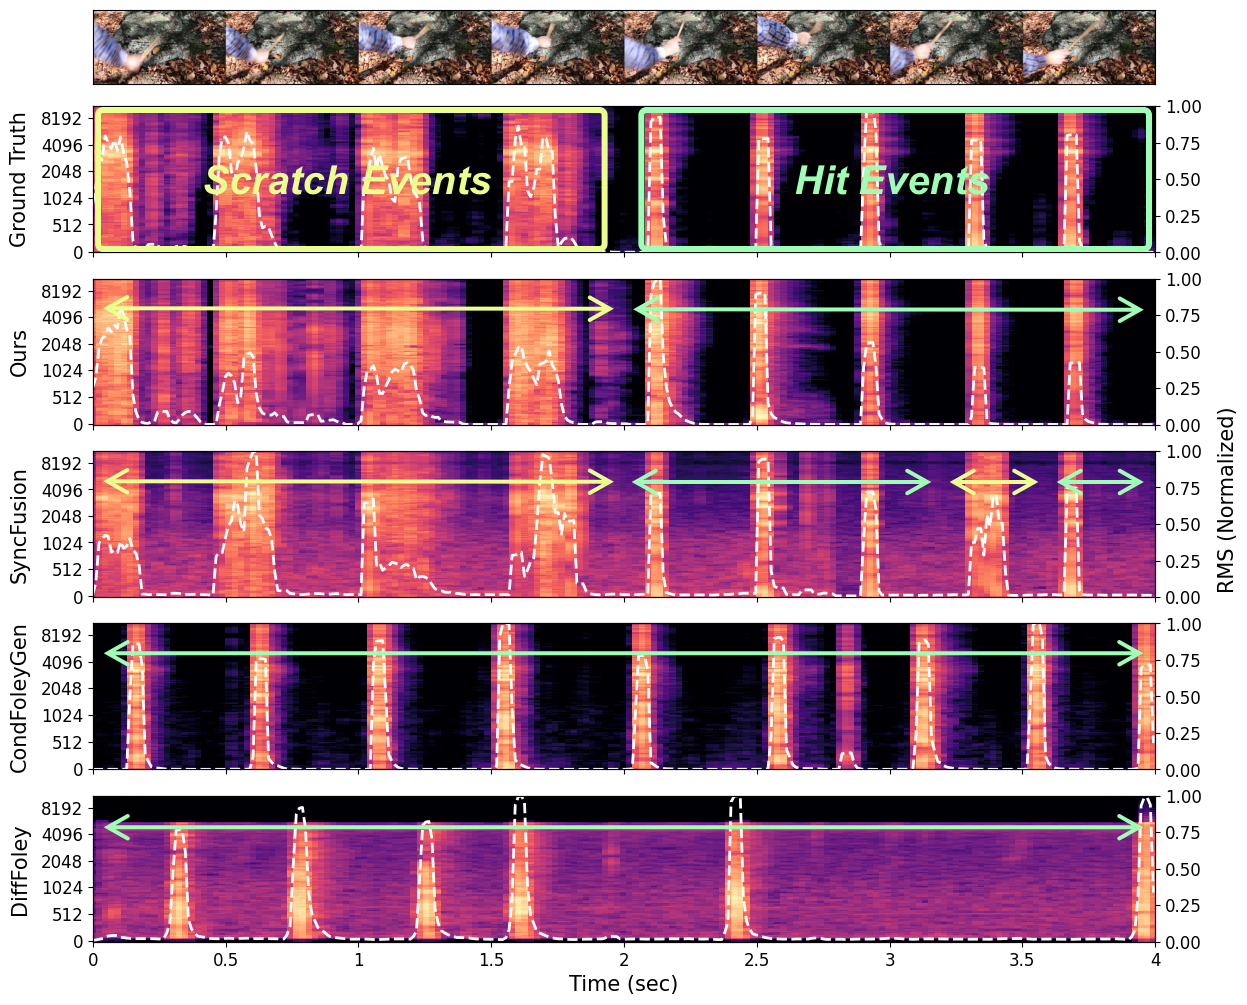Click the 'CondFoleyGen' panel label

[18, 697]
